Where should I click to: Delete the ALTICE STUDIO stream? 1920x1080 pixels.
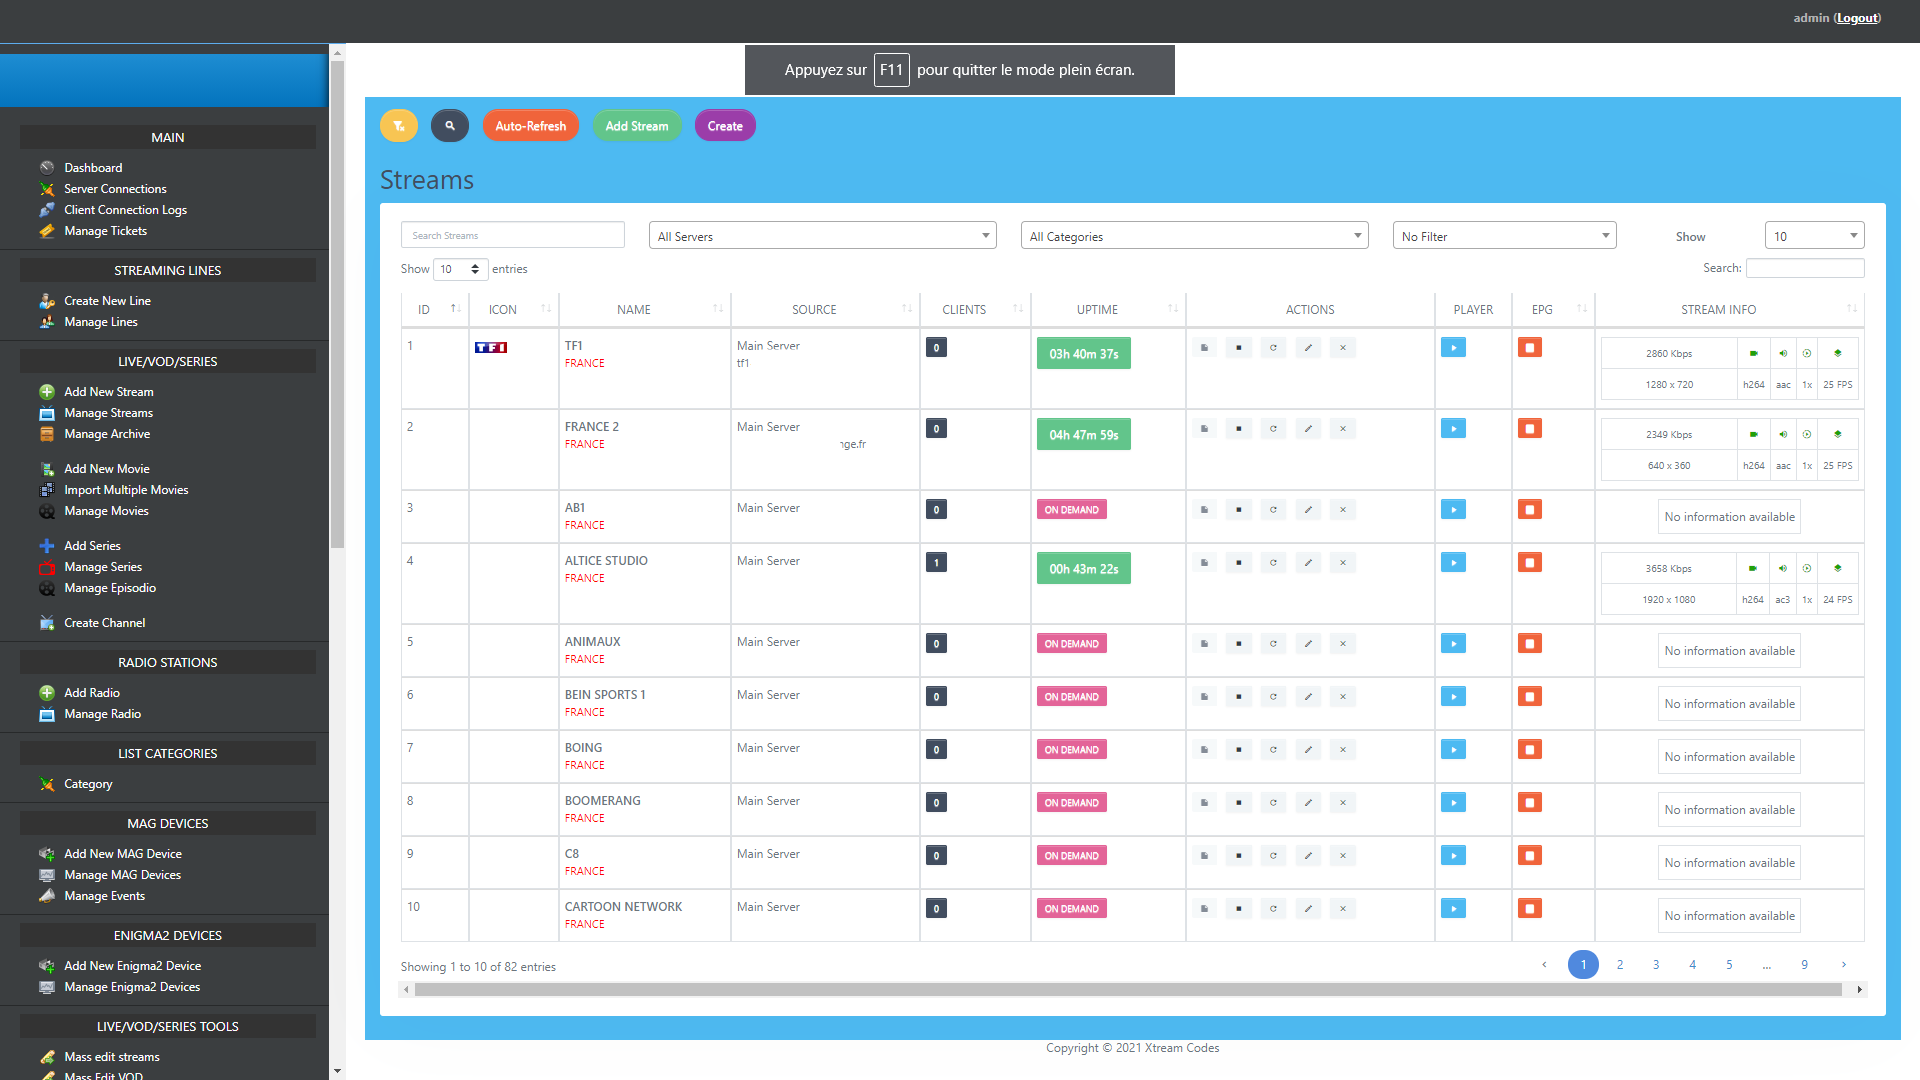click(x=1343, y=563)
